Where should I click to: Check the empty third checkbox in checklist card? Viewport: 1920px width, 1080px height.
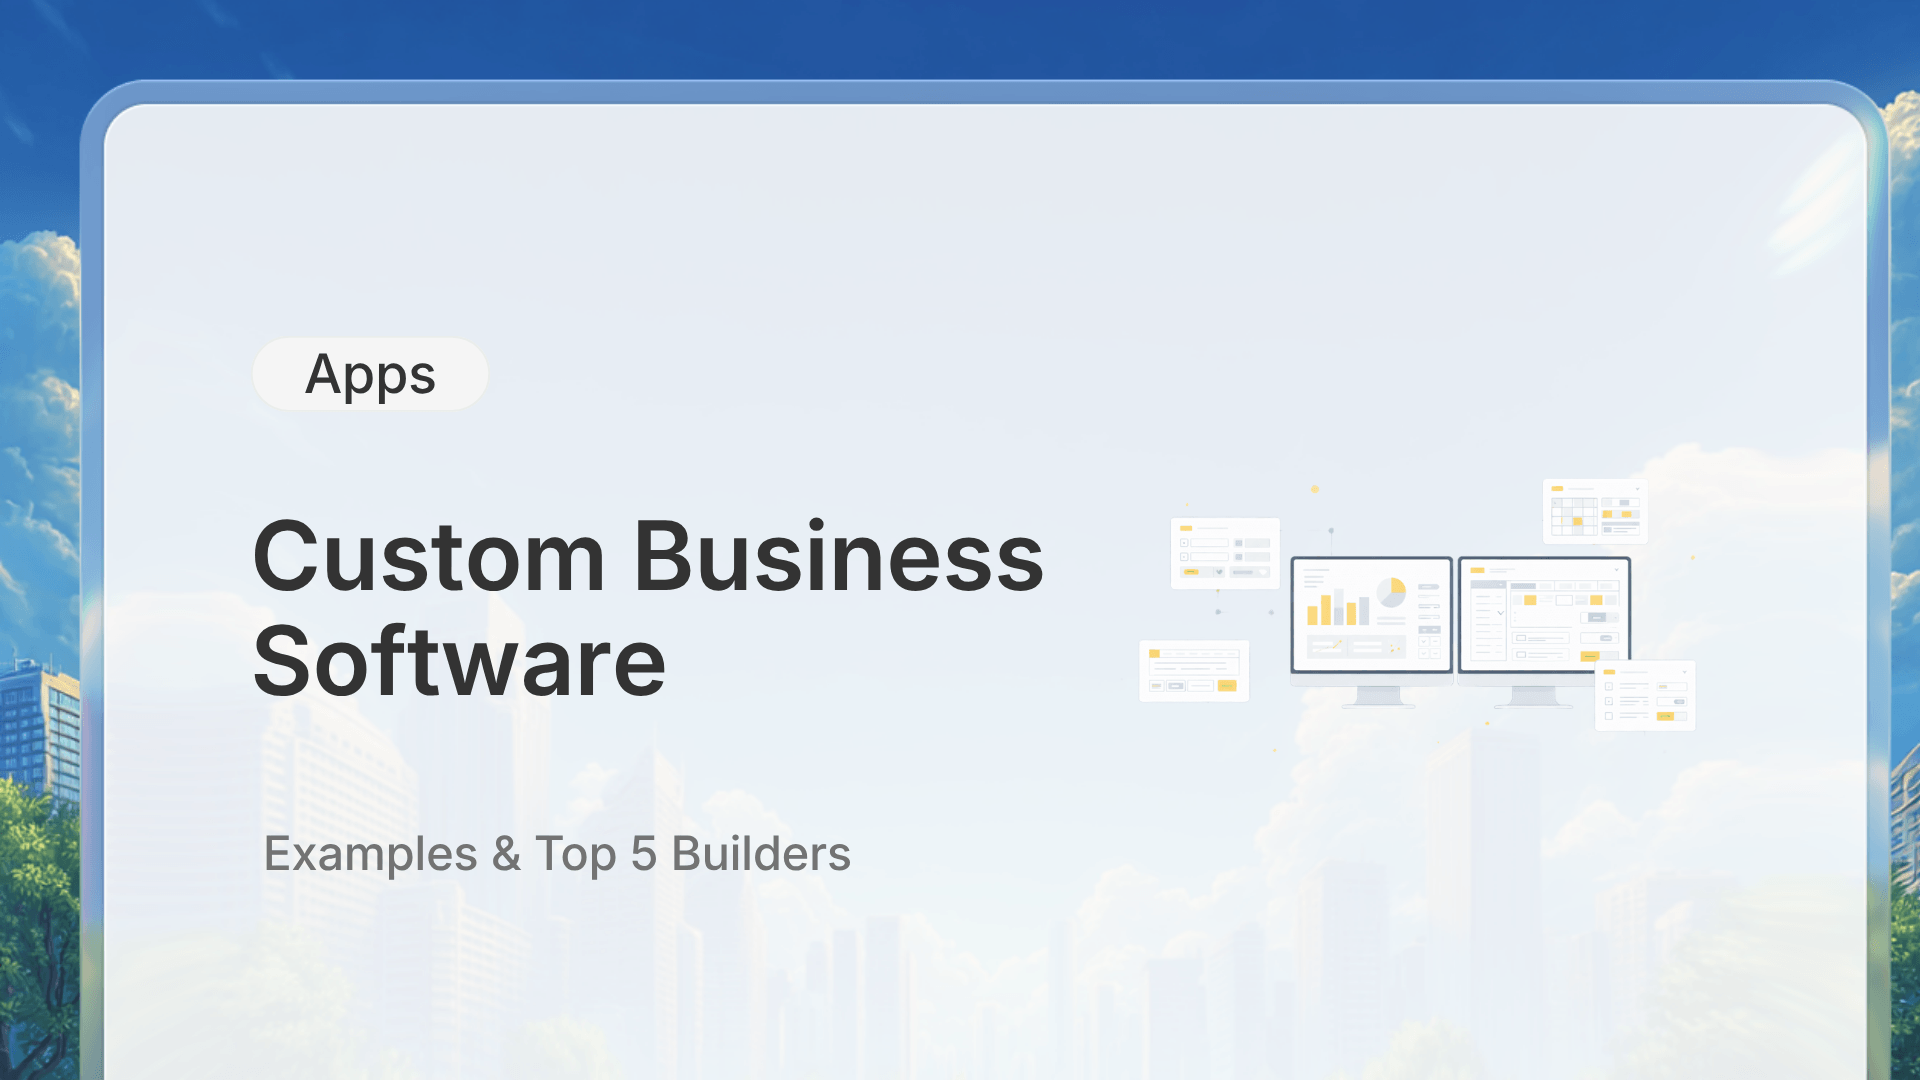tap(1608, 716)
